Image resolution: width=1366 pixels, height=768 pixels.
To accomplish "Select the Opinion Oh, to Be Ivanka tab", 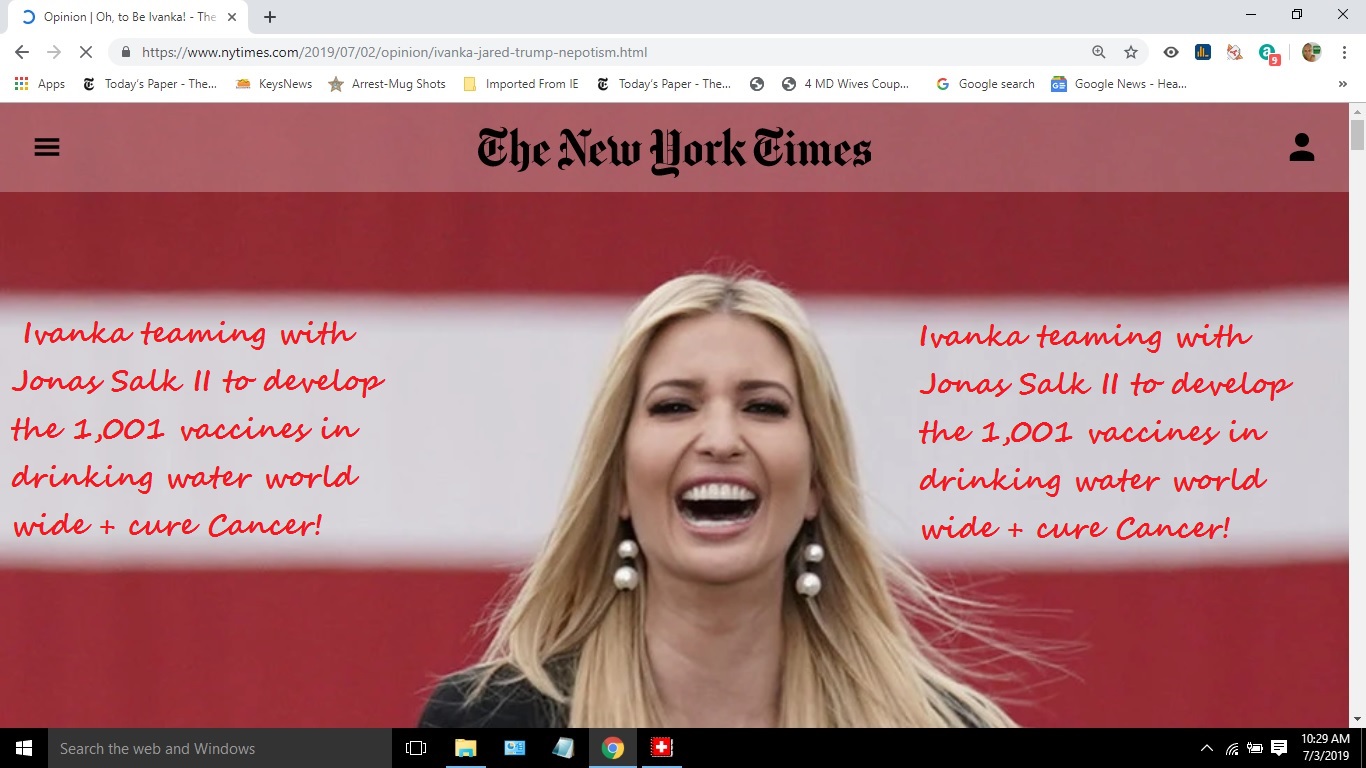I will click(x=128, y=17).
